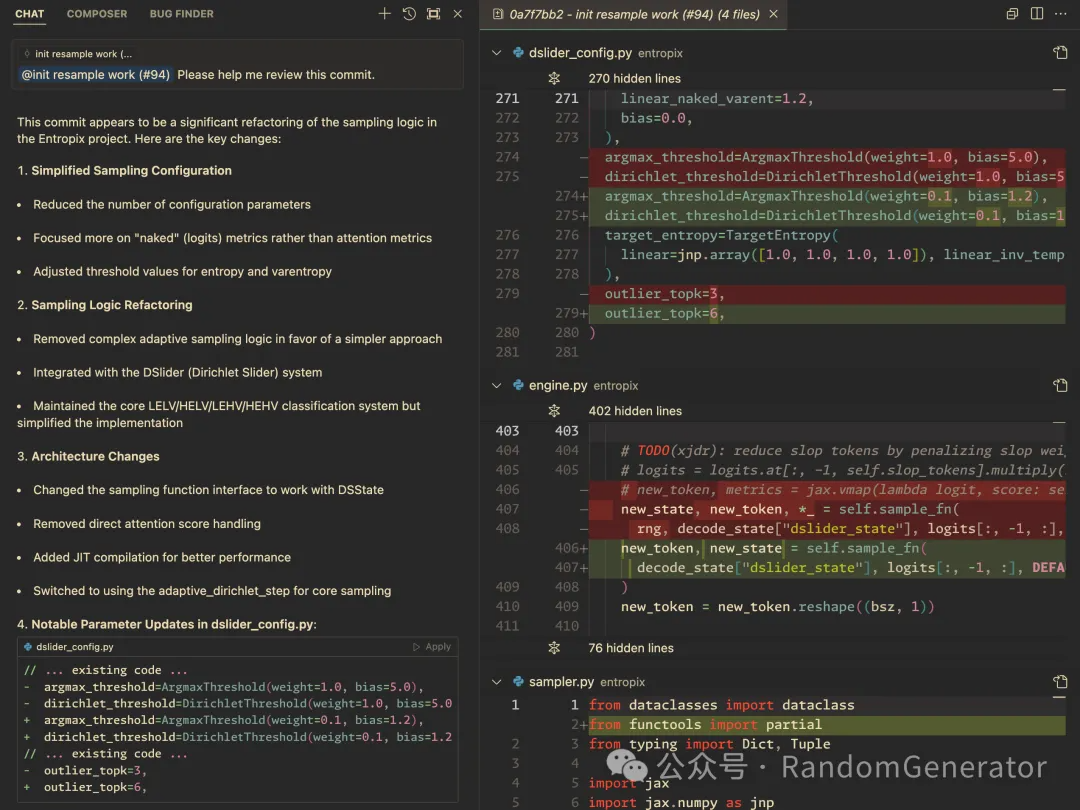
Task: Expand chat panel to fullscreen icon
Action: pos(433,14)
